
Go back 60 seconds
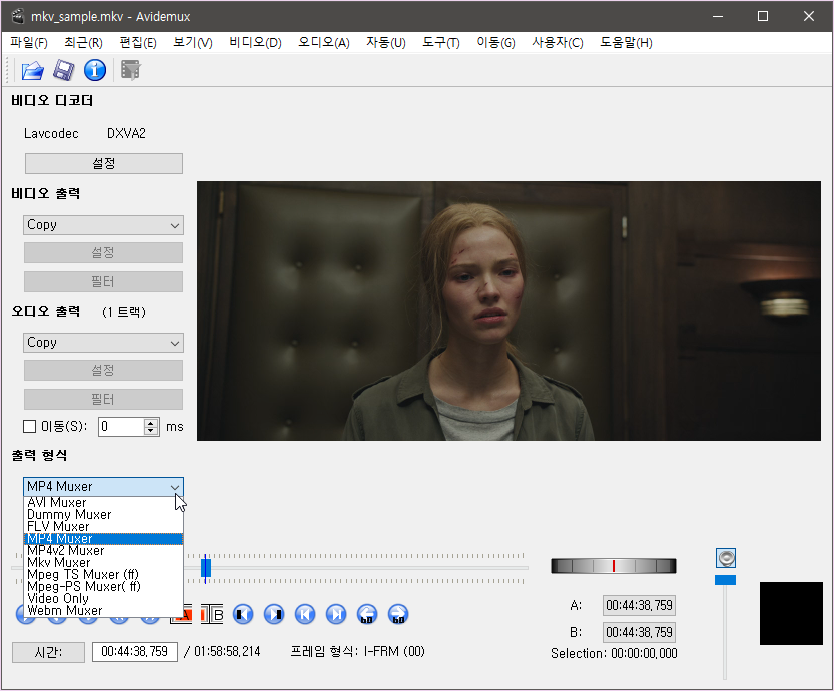point(367,614)
